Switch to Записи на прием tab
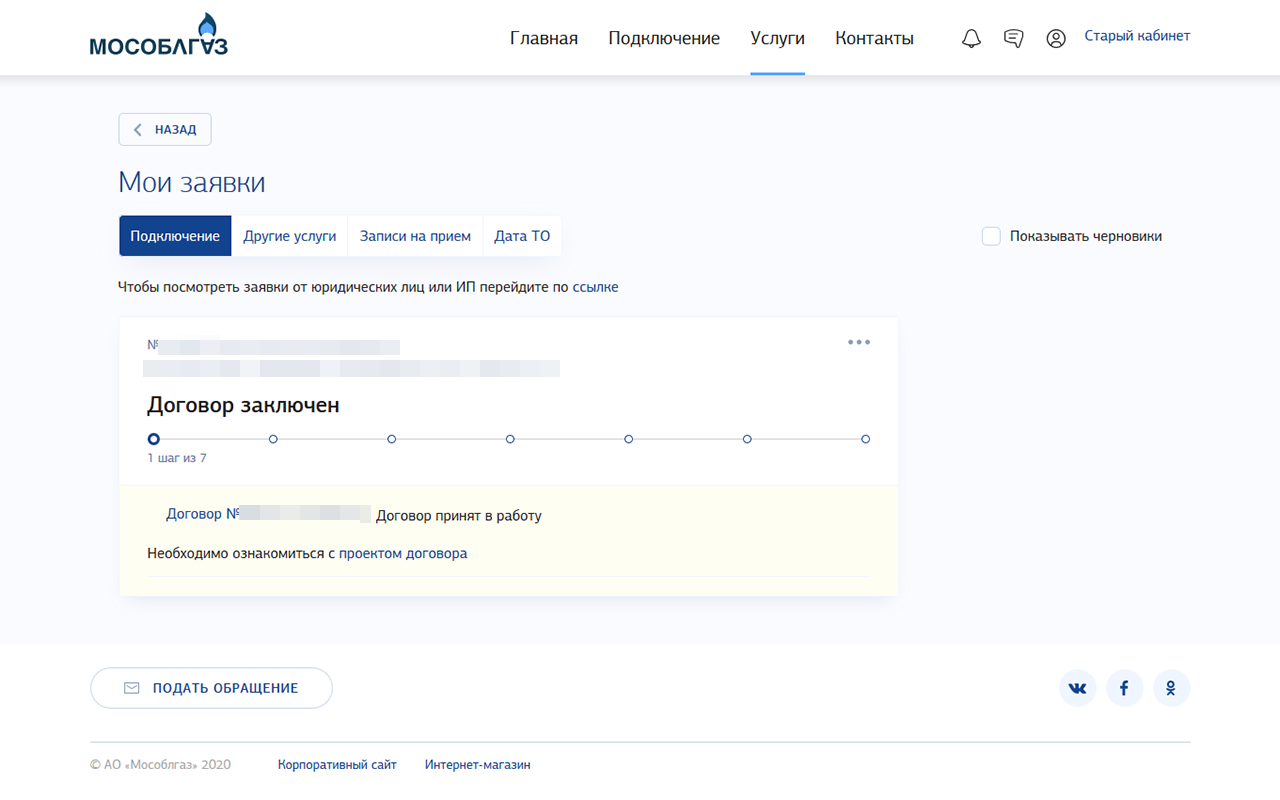This screenshot has width=1280, height=800. [415, 236]
